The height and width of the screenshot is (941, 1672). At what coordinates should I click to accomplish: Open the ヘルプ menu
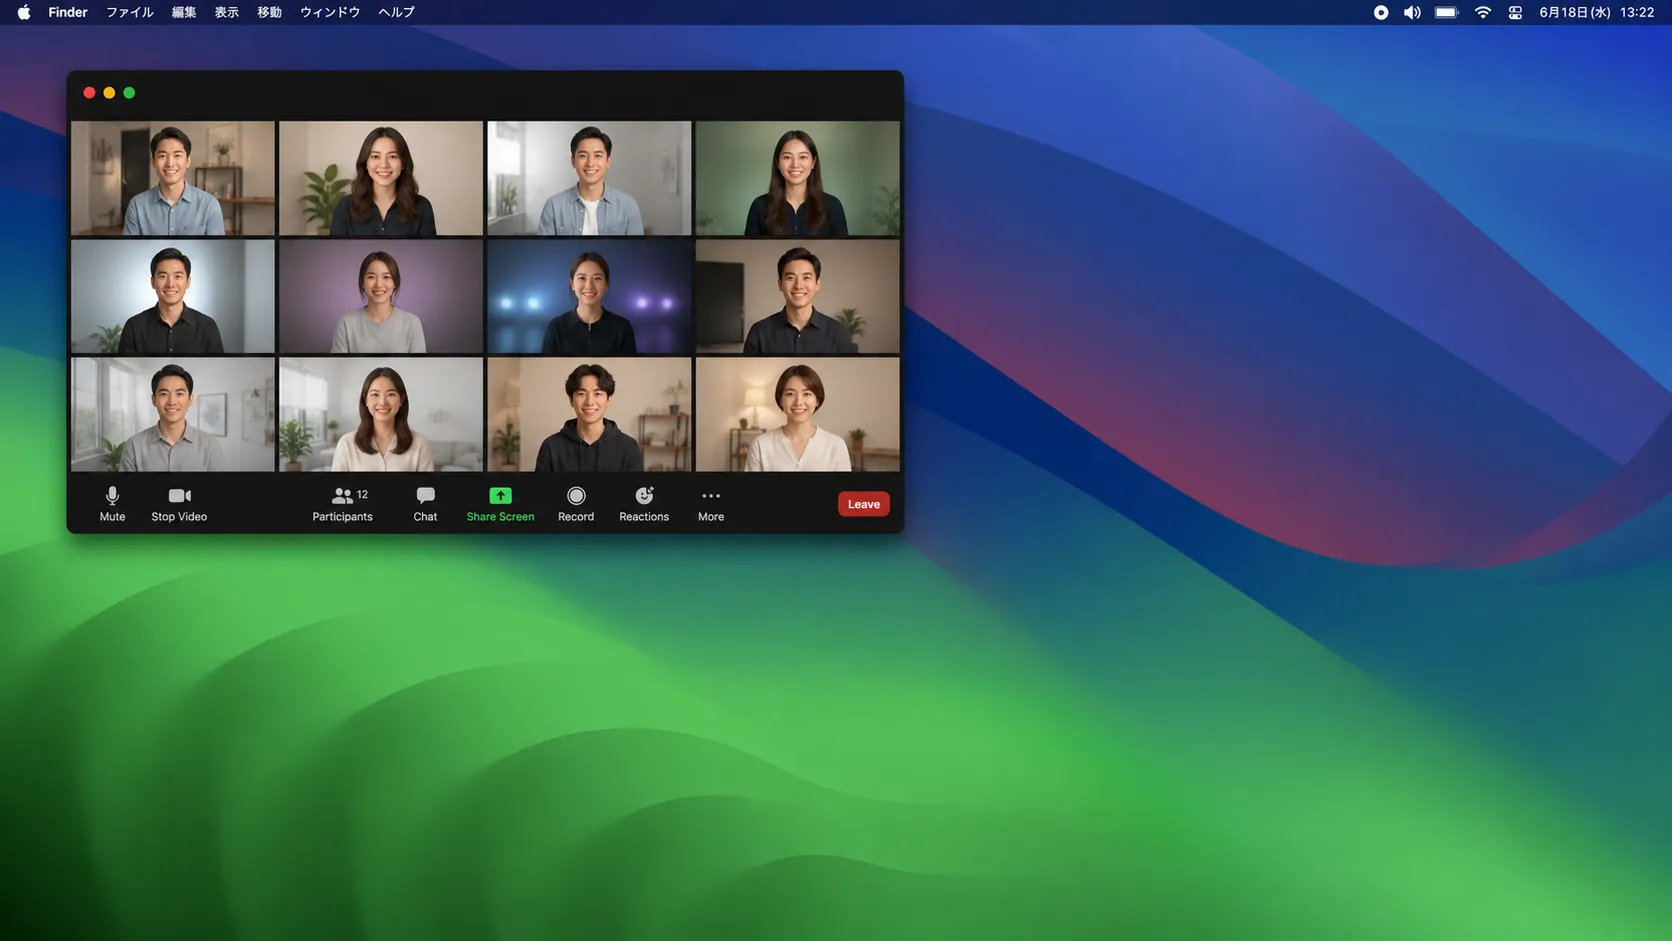(x=396, y=12)
